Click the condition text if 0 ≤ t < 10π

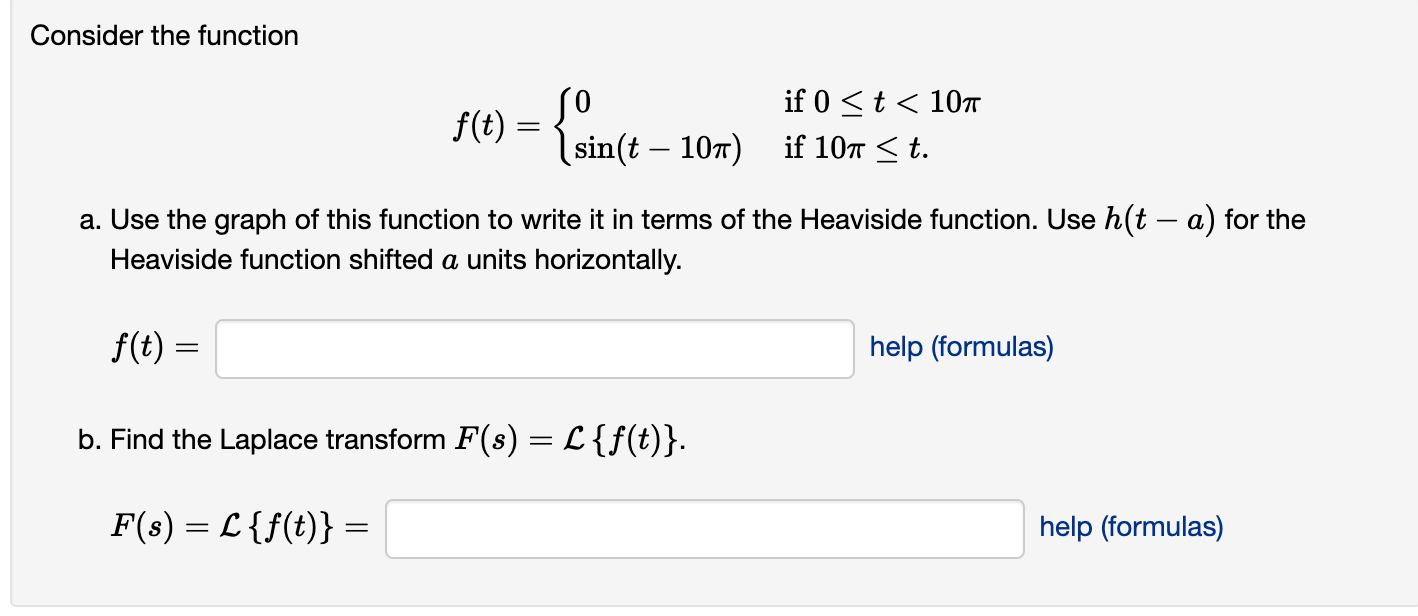click(x=881, y=101)
